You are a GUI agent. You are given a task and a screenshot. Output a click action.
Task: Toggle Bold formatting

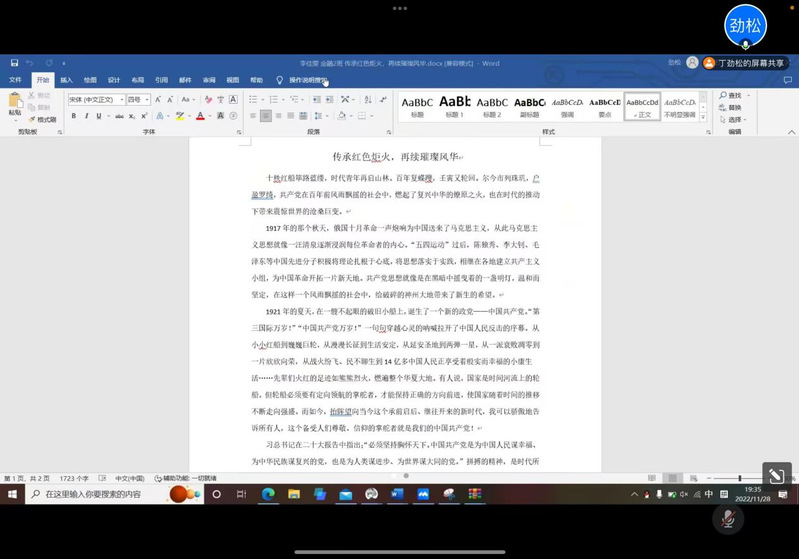pos(73,116)
